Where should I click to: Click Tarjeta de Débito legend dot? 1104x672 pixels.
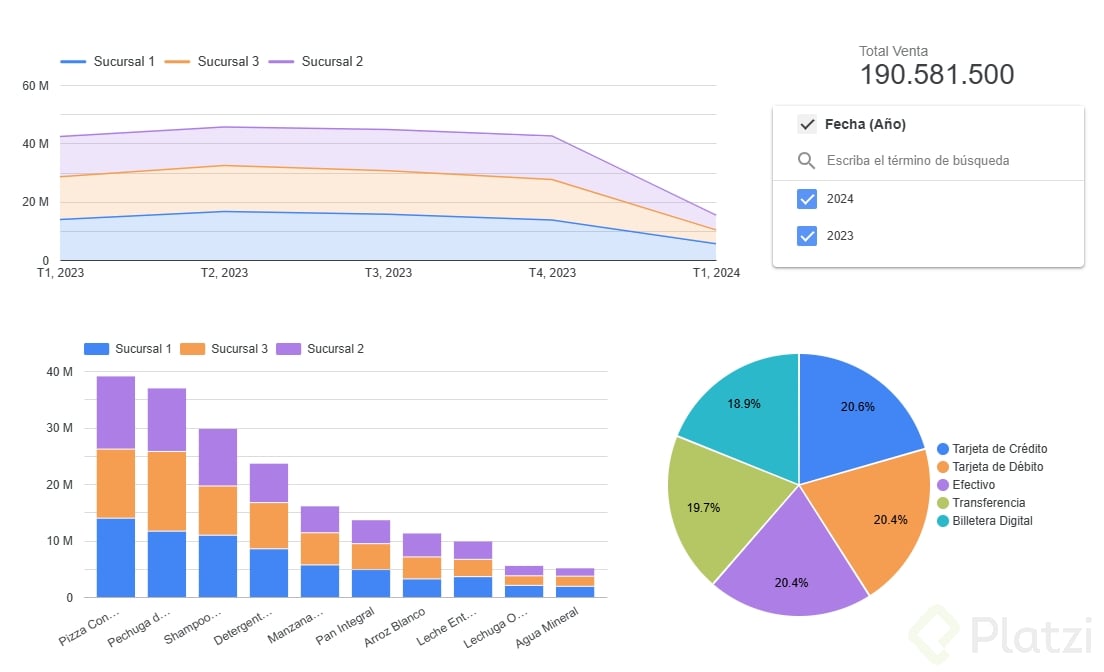click(x=943, y=467)
